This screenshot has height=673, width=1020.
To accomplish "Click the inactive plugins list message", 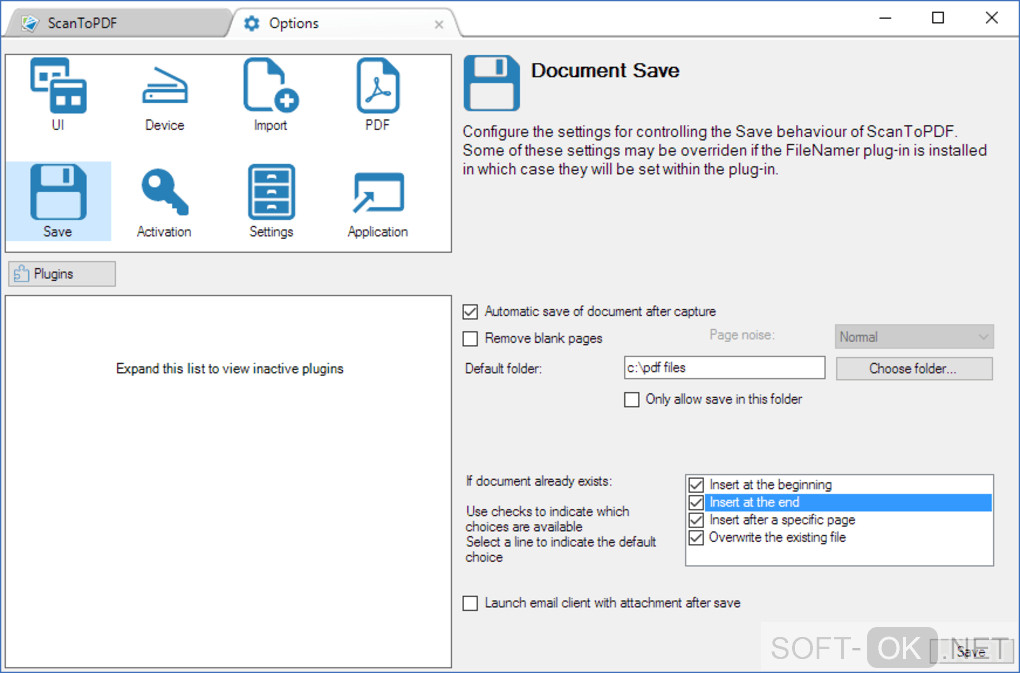I will 230,369.
